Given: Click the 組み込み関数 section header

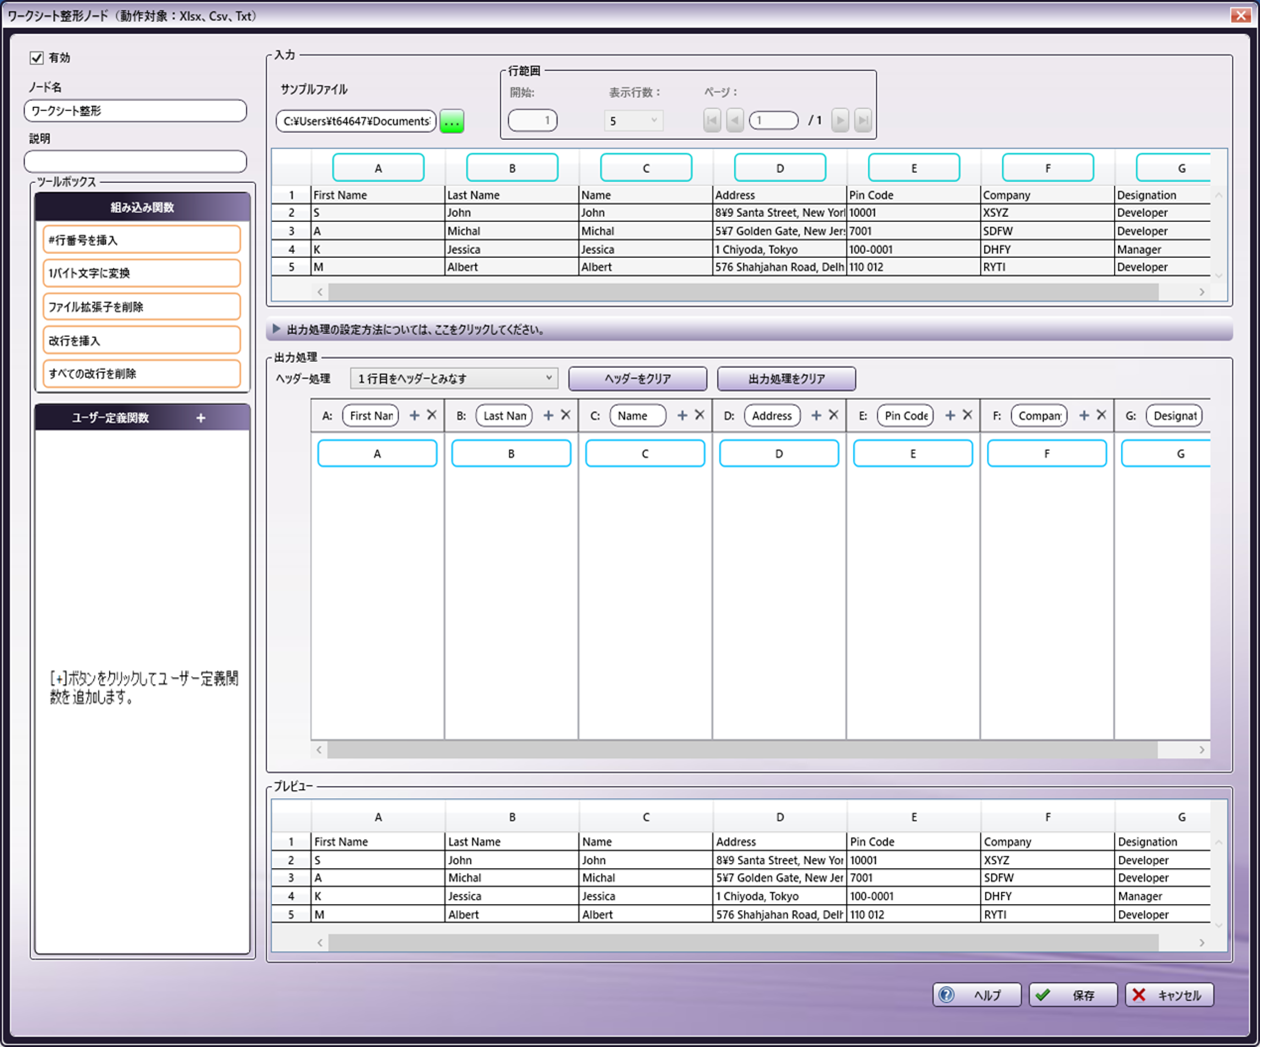Looking at the screenshot, I should pyautogui.click(x=142, y=207).
